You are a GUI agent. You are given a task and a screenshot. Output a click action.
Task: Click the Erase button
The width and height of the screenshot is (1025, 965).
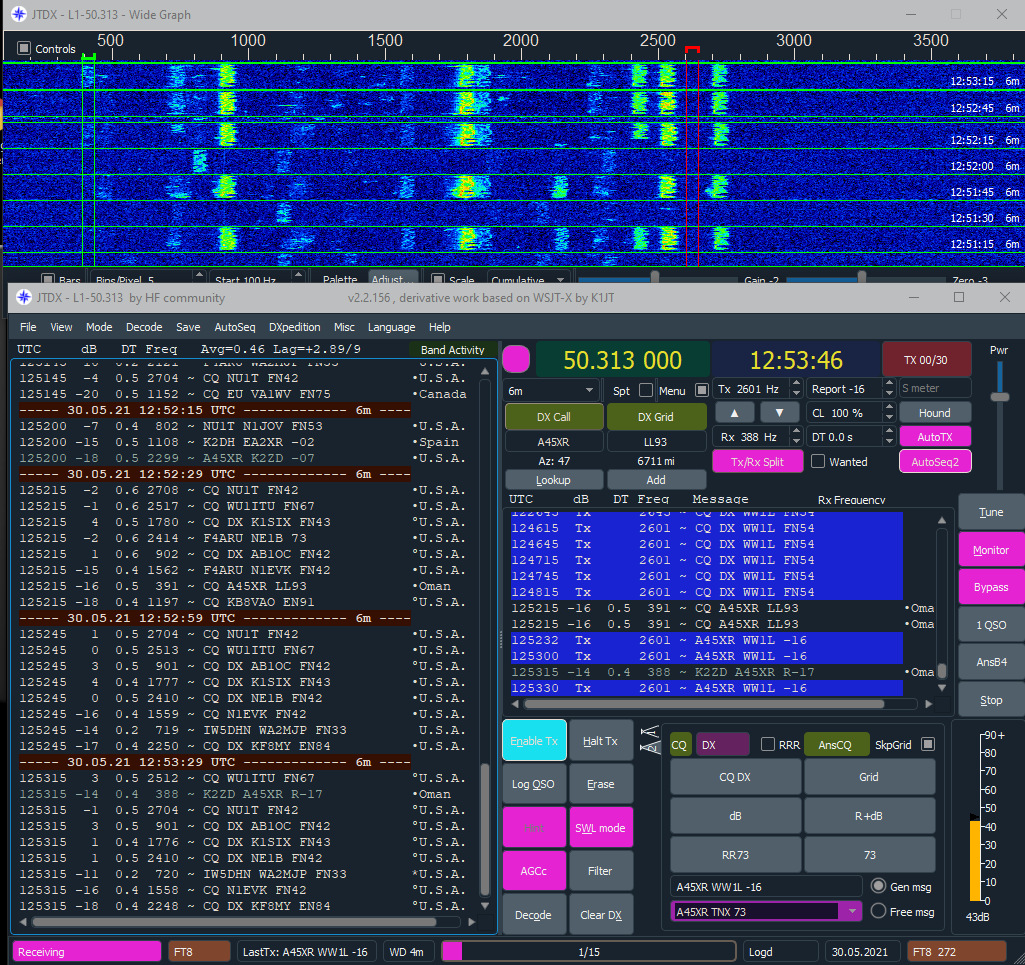click(600, 784)
